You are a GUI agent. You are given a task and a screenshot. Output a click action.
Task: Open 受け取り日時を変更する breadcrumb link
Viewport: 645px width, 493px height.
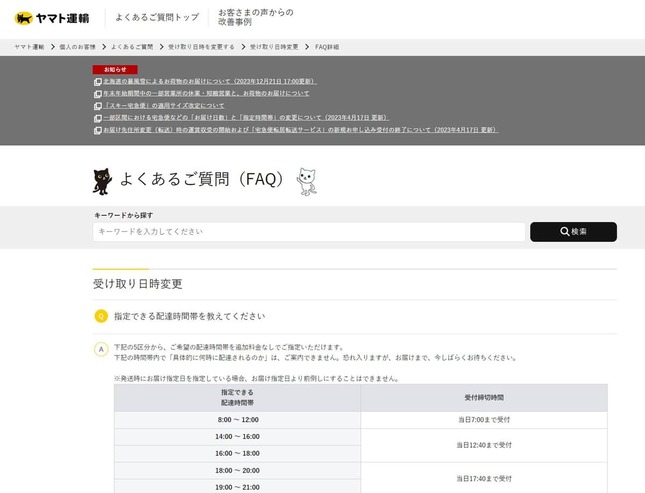pyautogui.click(x=201, y=47)
